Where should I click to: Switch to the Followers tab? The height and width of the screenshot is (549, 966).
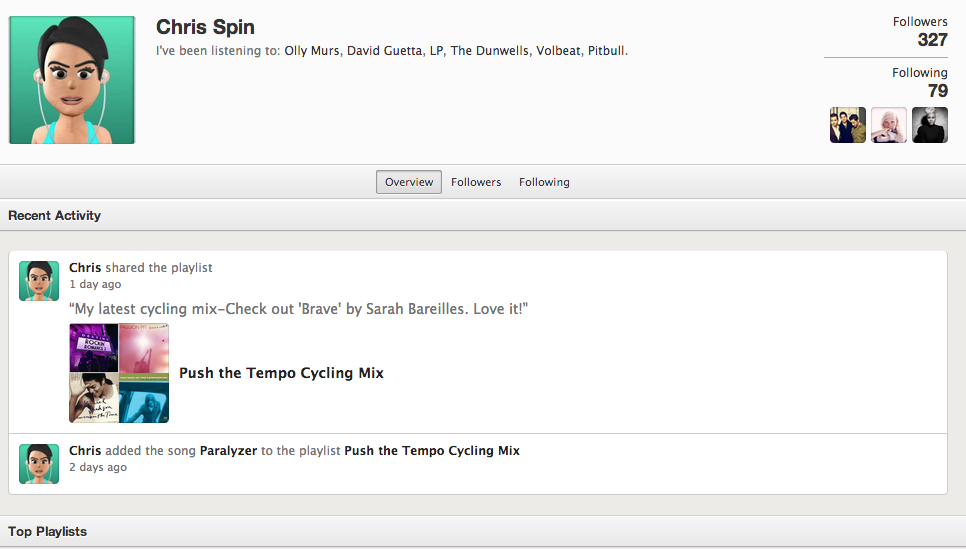pyautogui.click(x=476, y=182)
